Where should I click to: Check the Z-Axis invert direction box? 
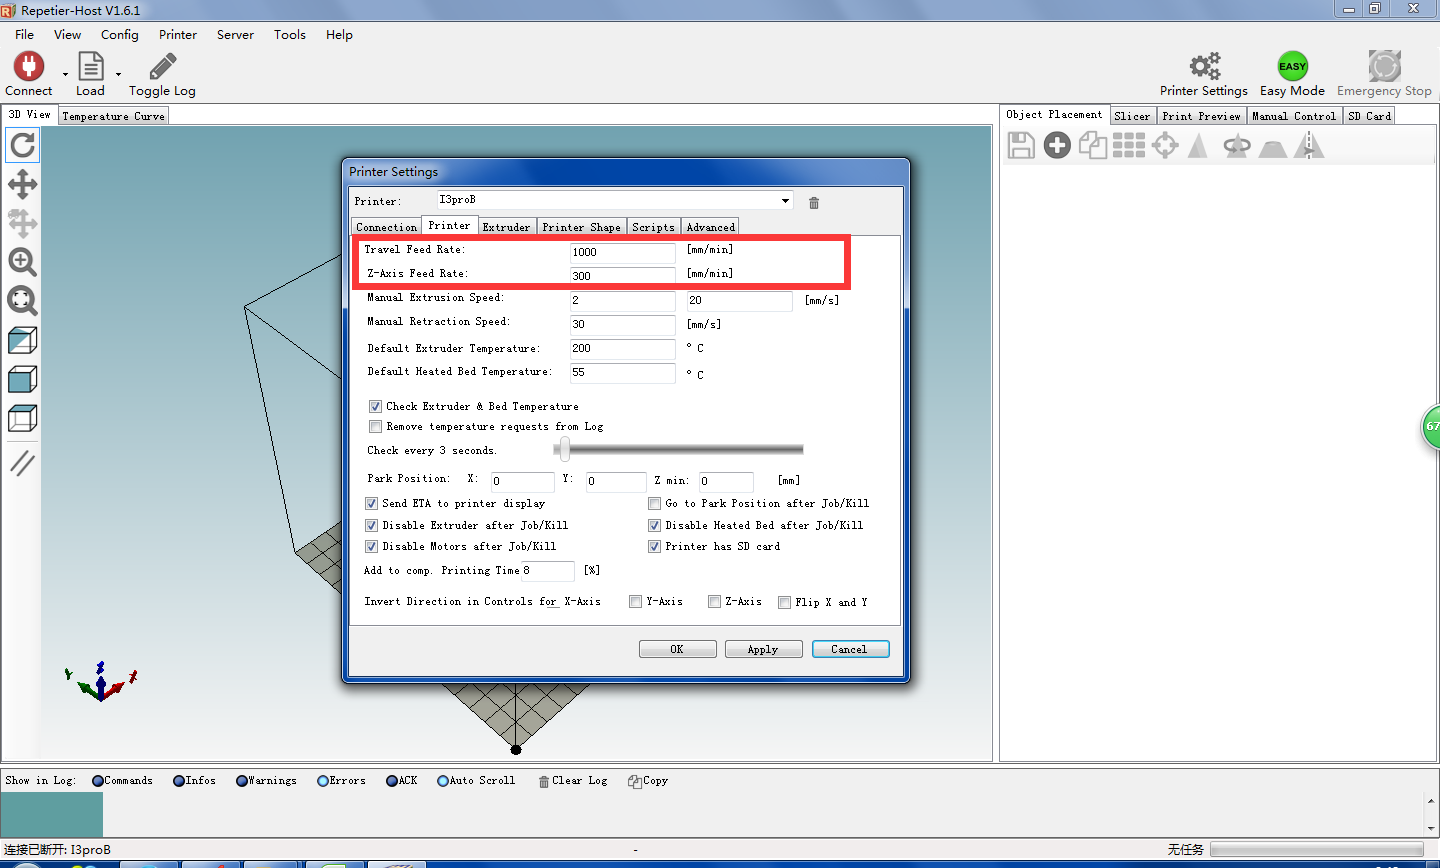(714, 601)
